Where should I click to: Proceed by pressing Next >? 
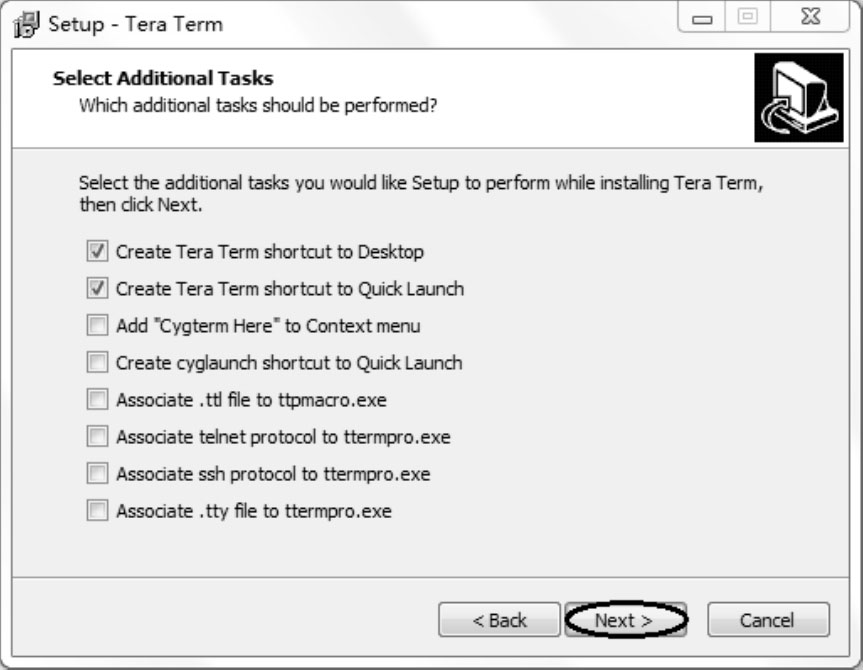[625, 620]
